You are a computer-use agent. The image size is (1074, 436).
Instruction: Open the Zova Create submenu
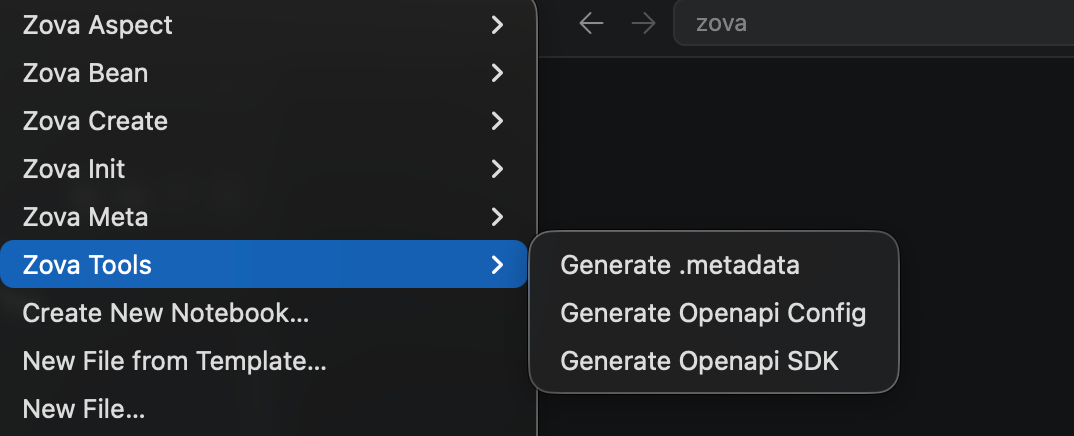(x=95, y=121)
